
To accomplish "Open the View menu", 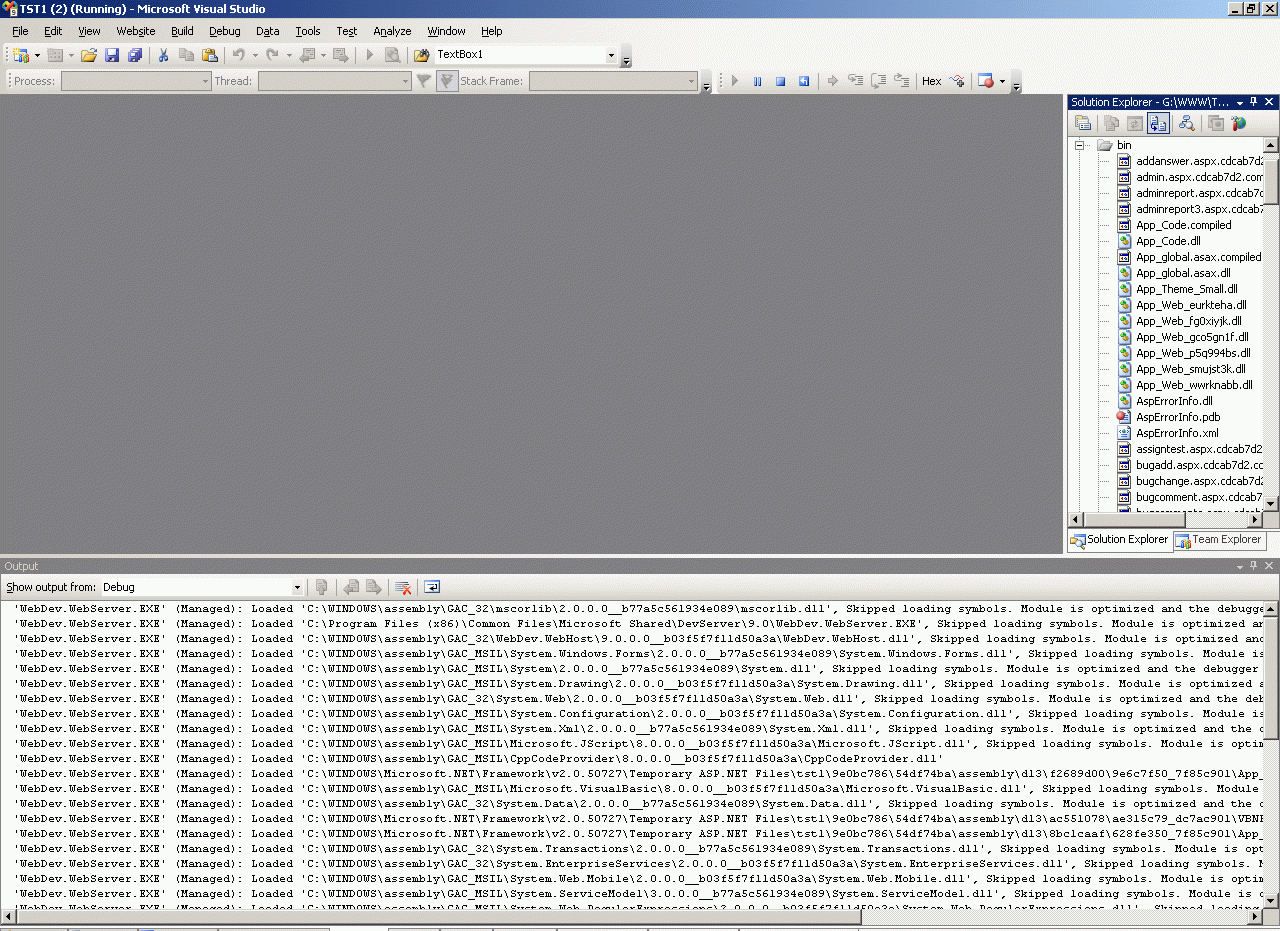I will coord(89,31).
